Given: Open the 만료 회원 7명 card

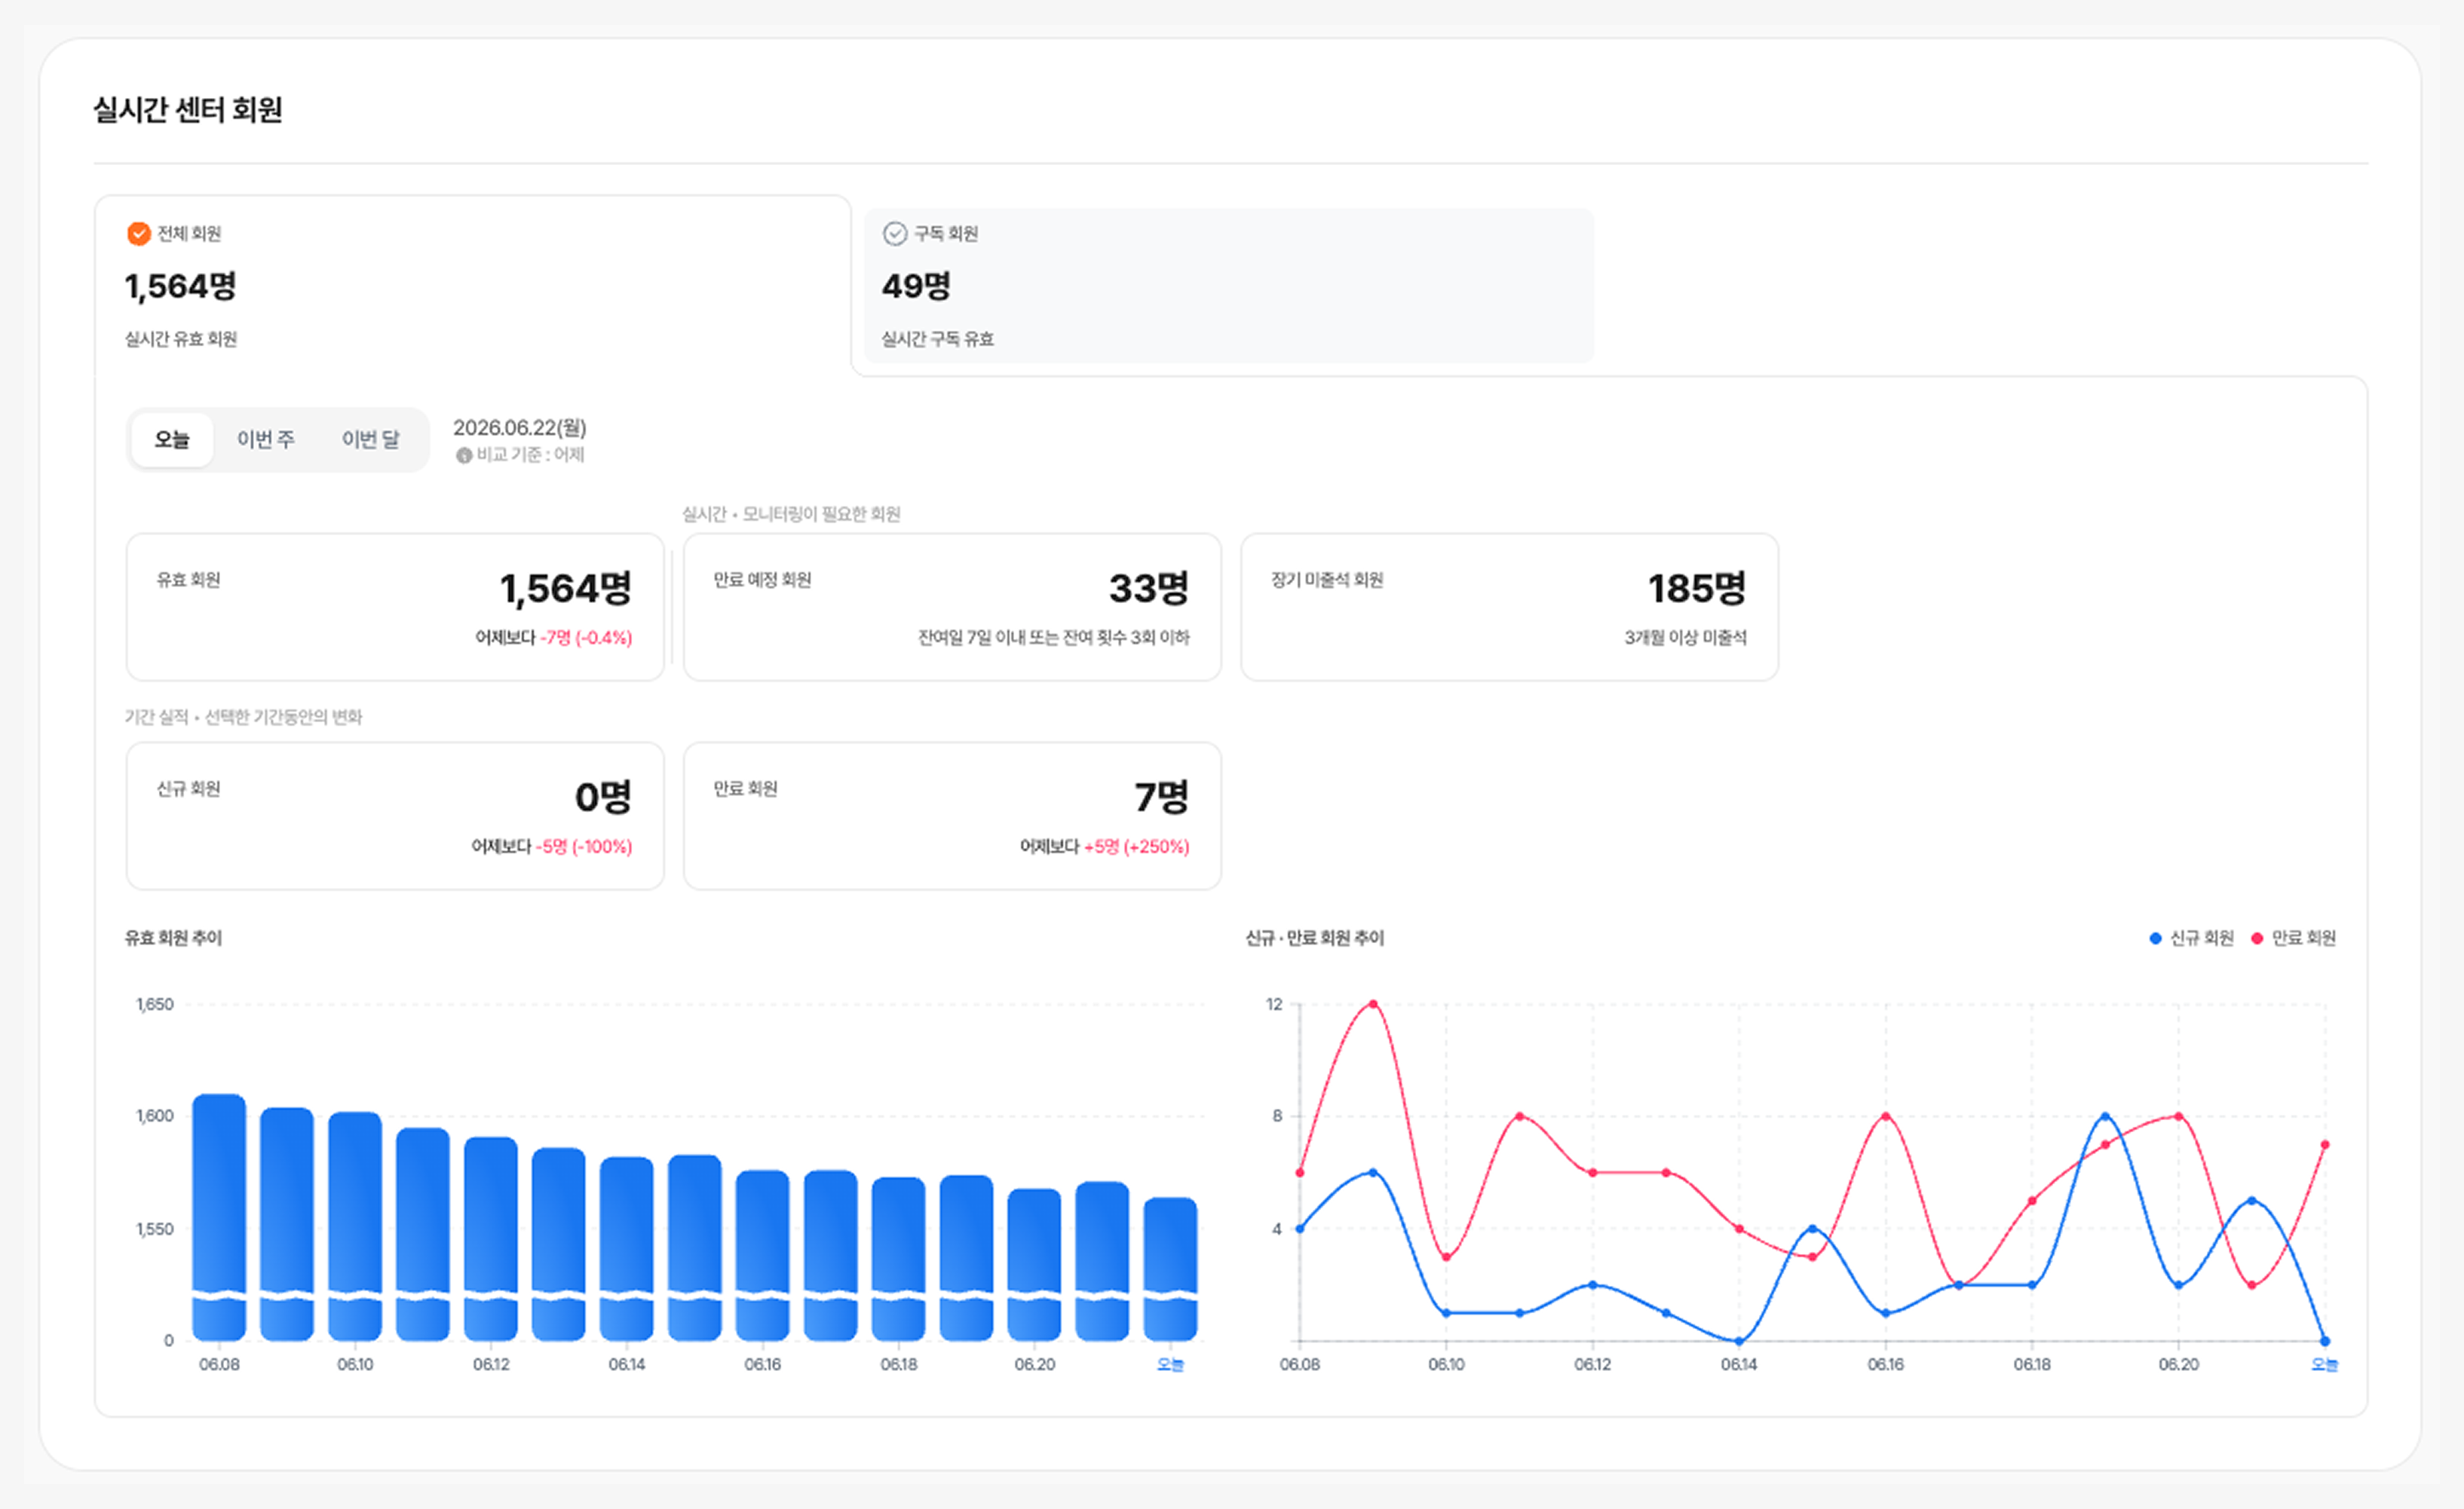Looking at the screenshot, I should pyautogui.click(x=952, y=816).
